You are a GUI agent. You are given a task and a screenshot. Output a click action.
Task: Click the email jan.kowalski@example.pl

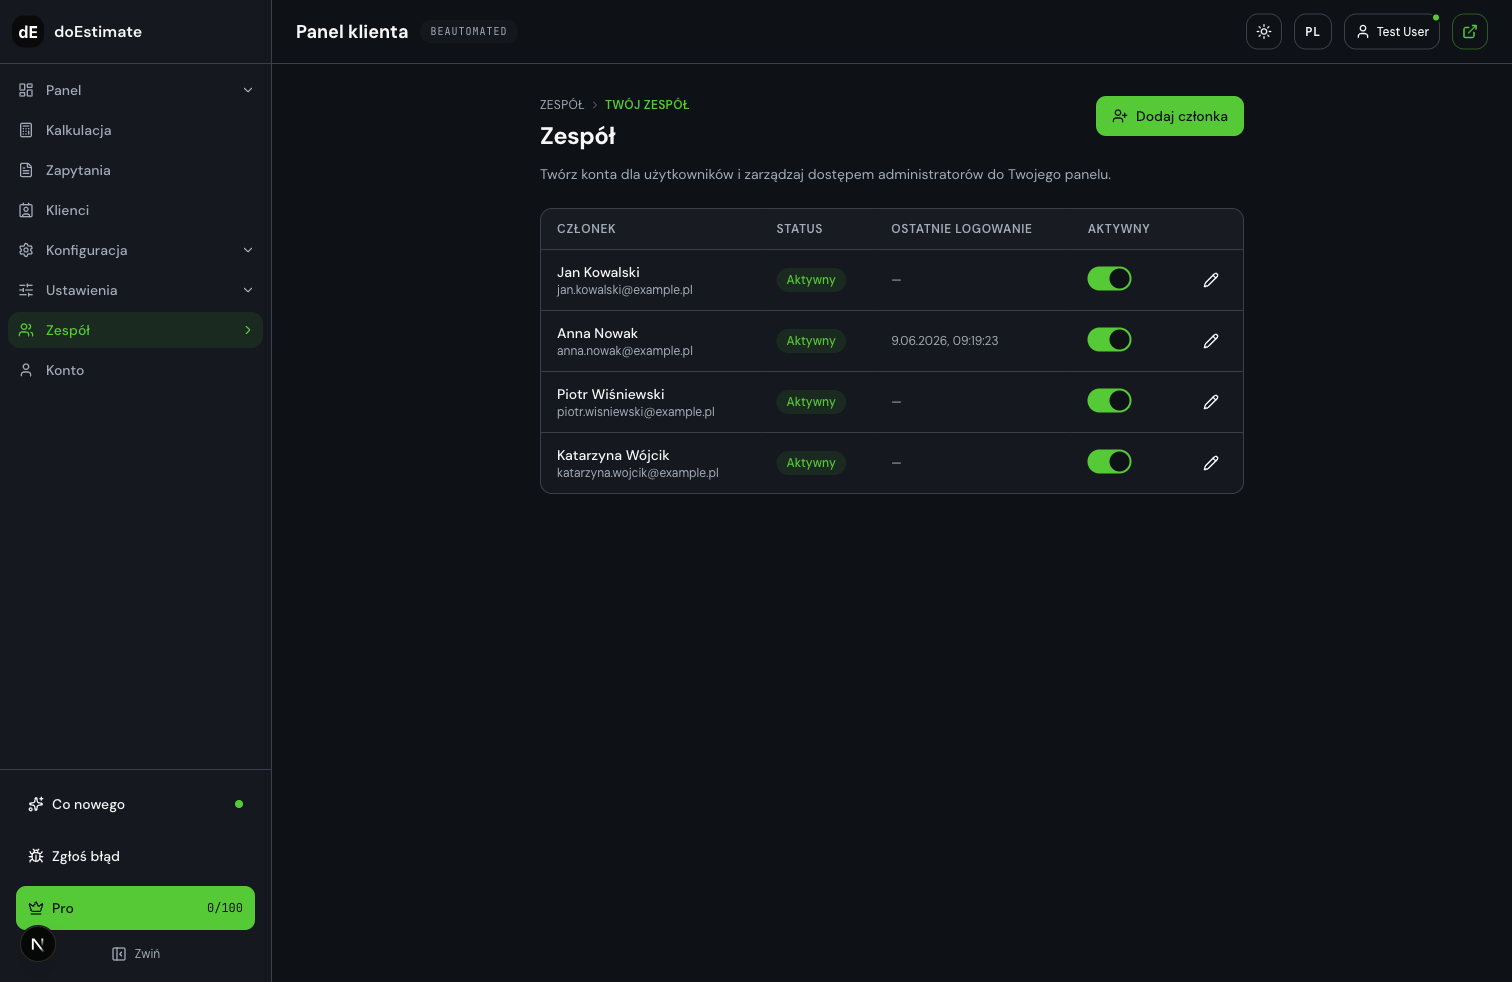pos(625,290)
